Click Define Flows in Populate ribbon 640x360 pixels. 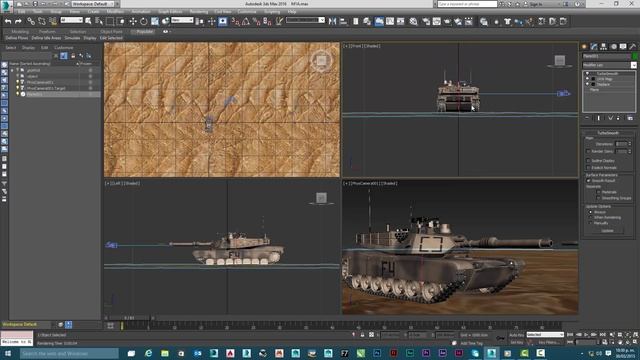click(17, 38)
